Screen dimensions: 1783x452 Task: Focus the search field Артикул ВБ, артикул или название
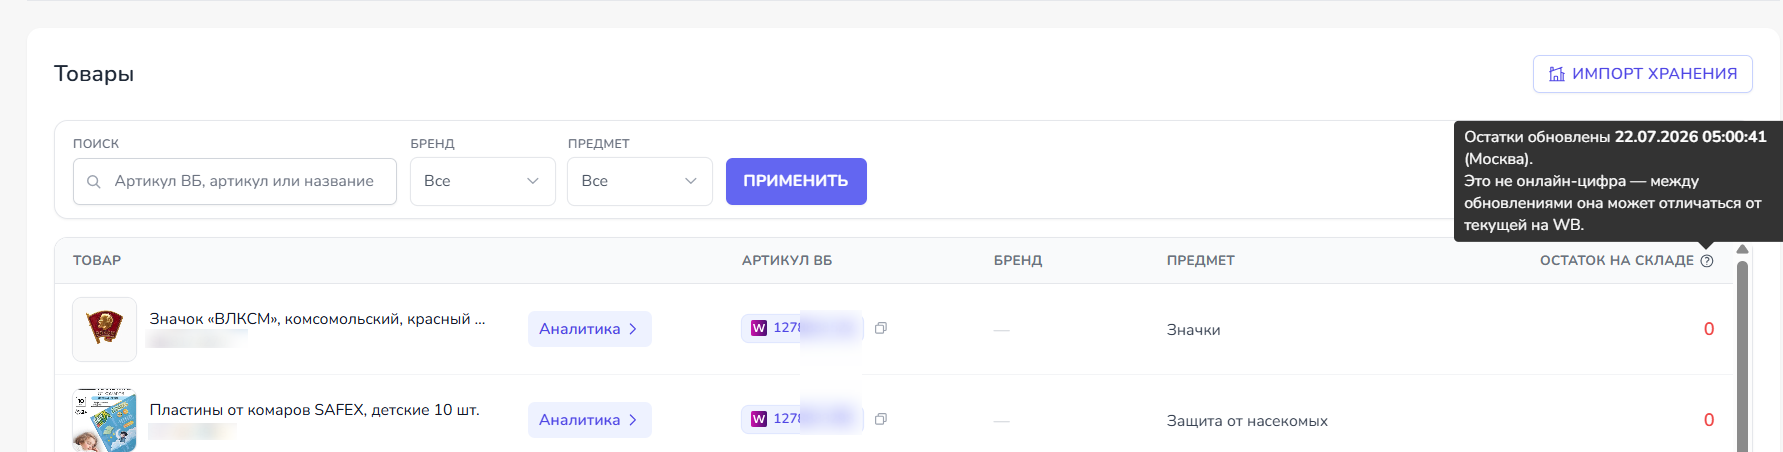235,181
